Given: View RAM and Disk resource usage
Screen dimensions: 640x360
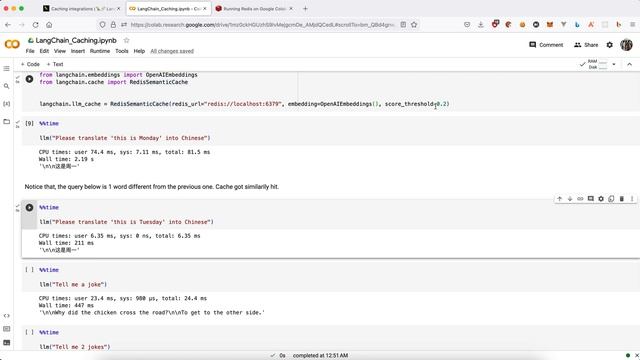Looking at the screenshot, I should 597,64.
